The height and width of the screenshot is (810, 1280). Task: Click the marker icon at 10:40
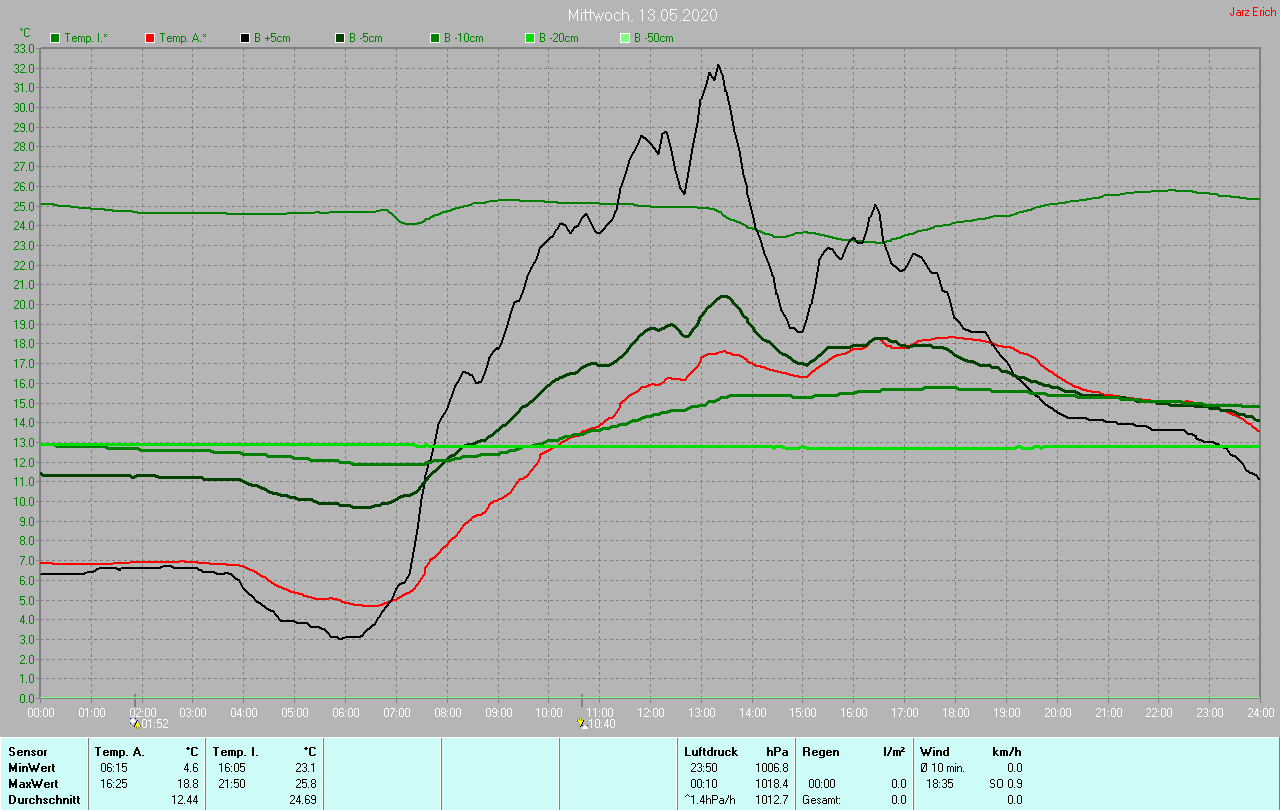click(x=582, y=722)
